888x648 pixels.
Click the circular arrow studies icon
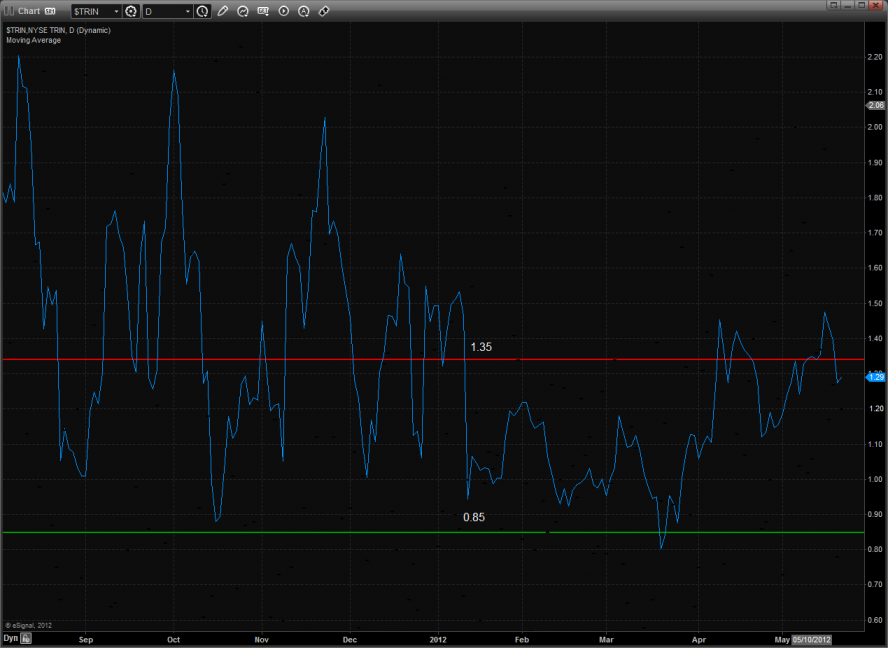[x=243, y=11]
